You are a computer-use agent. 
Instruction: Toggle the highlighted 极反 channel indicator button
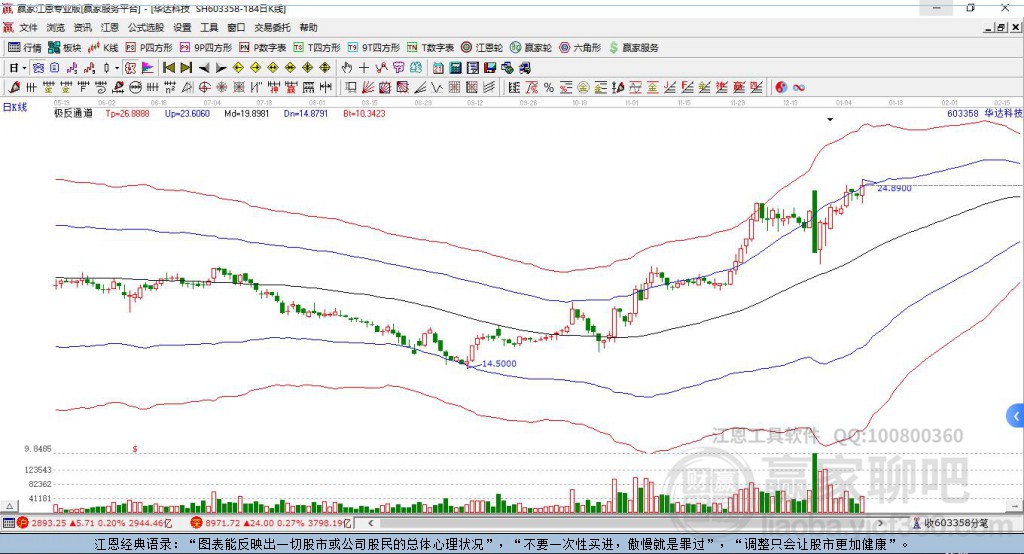tap(131, 68)
